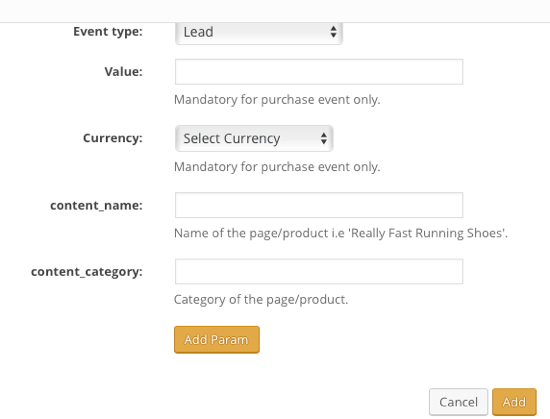This screenshot has width=550, height=419.
Task: Click the 'content_name:' label
Action: [x=96, y=205]
